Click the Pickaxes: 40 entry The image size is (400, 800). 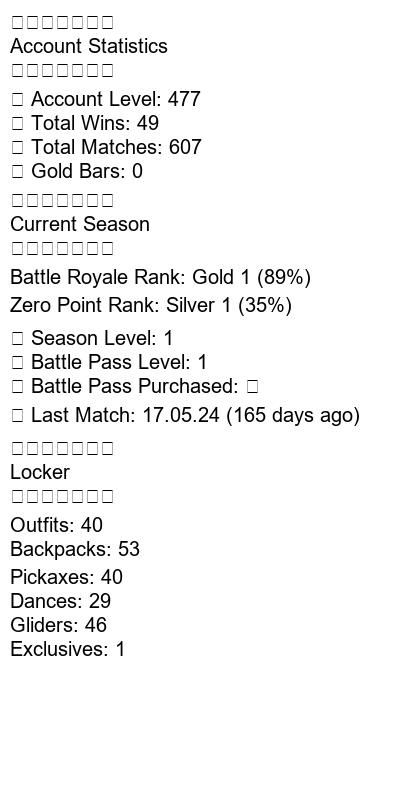coord(66,577)
